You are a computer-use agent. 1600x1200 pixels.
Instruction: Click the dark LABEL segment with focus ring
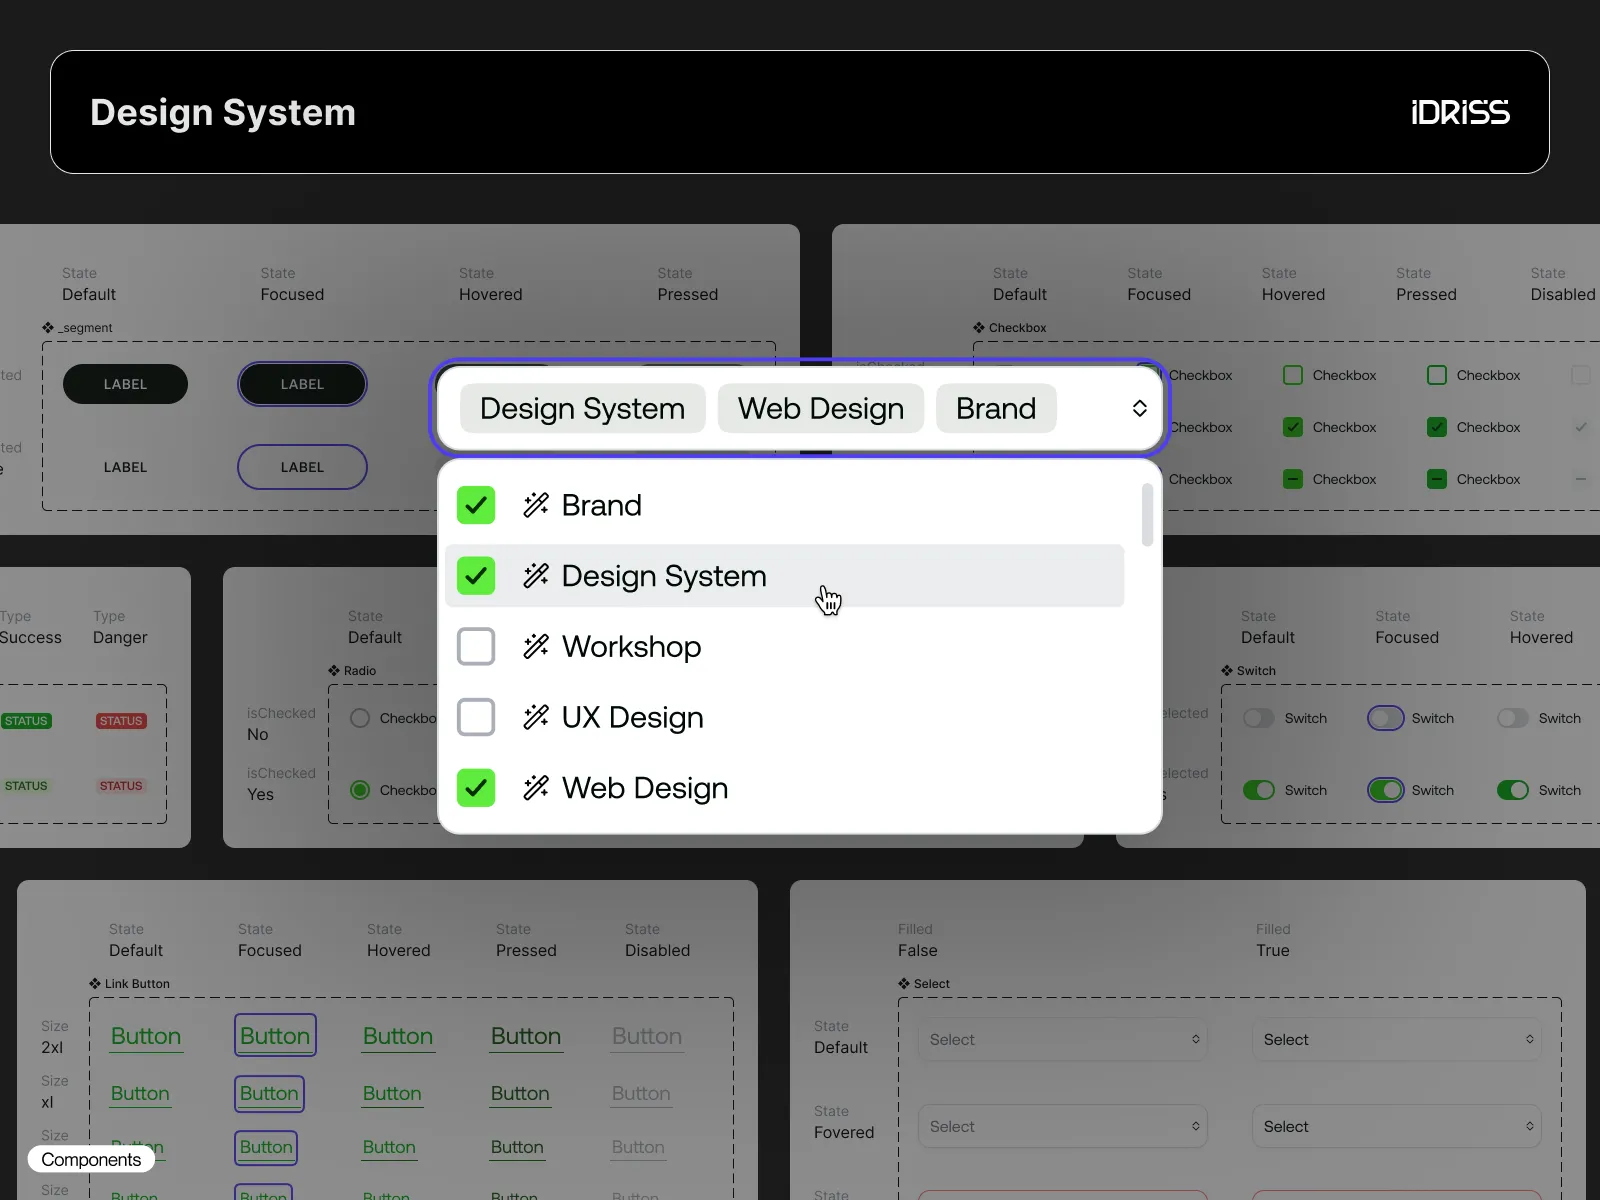pyautogui.click(x=302, y=384)
